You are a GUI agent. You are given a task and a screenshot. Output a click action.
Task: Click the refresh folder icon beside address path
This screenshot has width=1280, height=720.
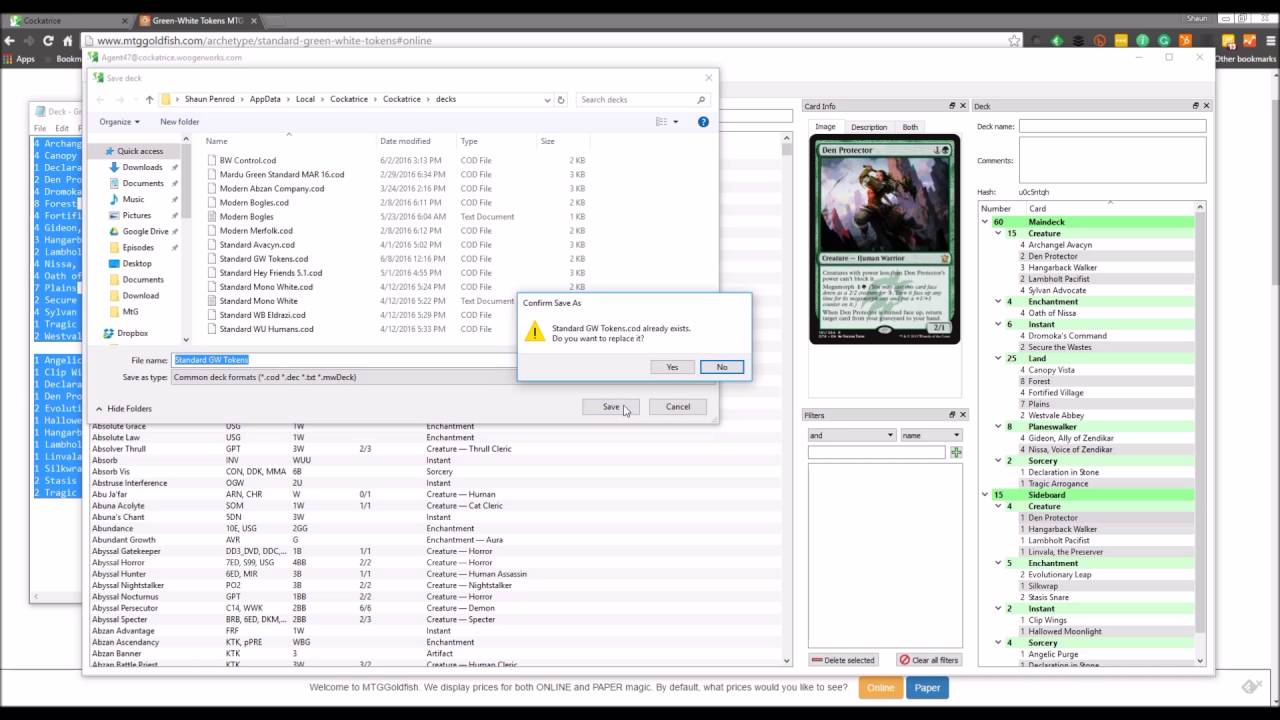tap(561, 100)
